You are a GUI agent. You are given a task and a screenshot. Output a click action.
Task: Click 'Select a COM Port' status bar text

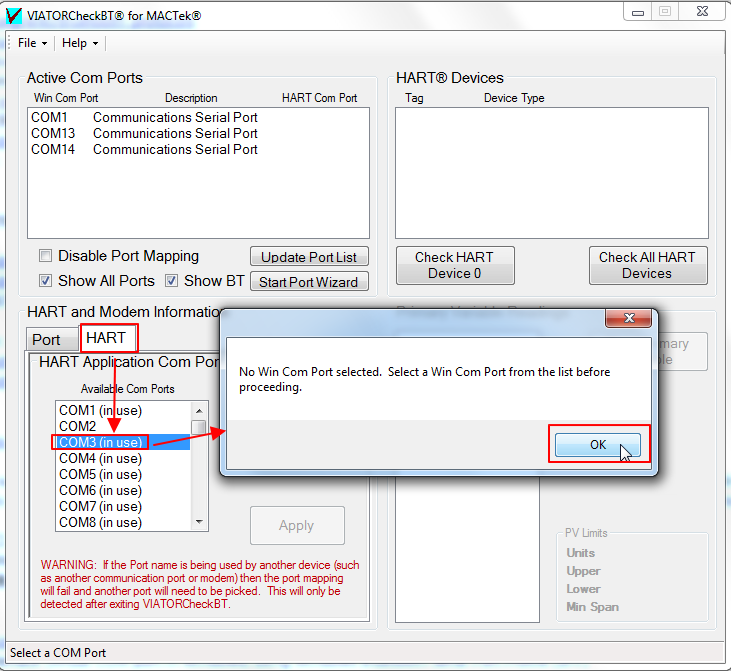pyautogui.click(x=58, y=652)
